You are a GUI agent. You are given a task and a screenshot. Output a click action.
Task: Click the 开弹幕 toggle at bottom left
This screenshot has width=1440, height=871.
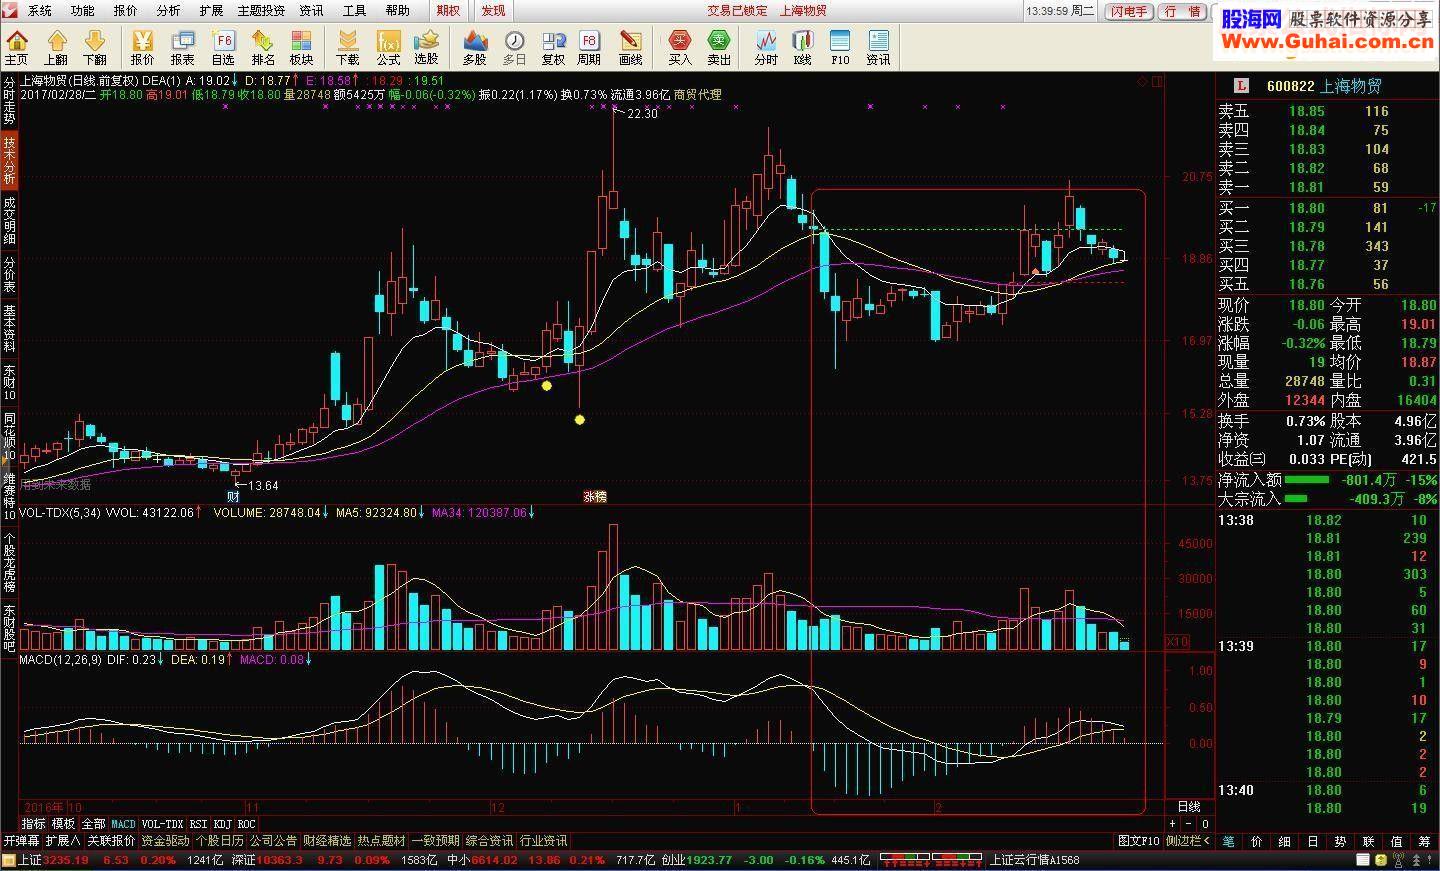click(20, 841)
